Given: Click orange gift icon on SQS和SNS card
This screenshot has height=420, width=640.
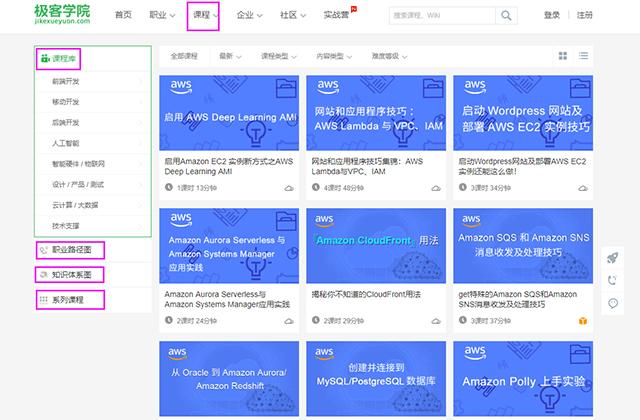Looking at the screenshot, I should pyautogui.click(x=583, y=321).
